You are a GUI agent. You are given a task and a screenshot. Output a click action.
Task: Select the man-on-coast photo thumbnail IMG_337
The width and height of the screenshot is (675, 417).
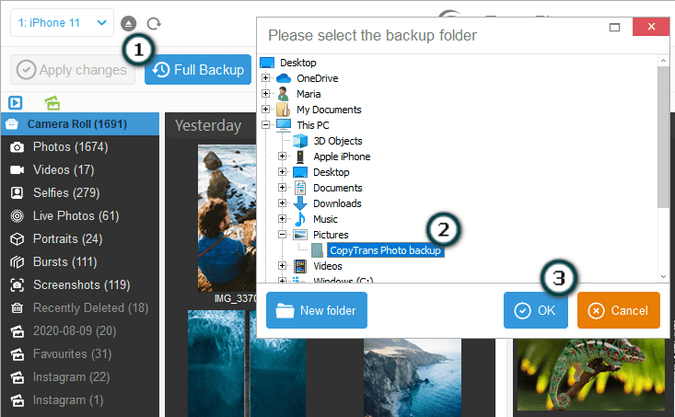[227, 218]
